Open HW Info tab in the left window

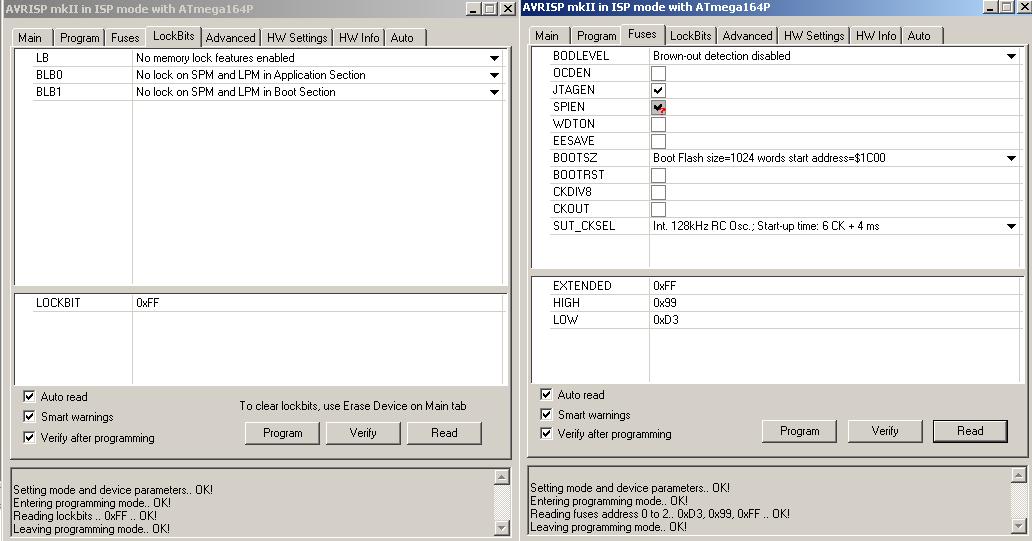[359, 38]
